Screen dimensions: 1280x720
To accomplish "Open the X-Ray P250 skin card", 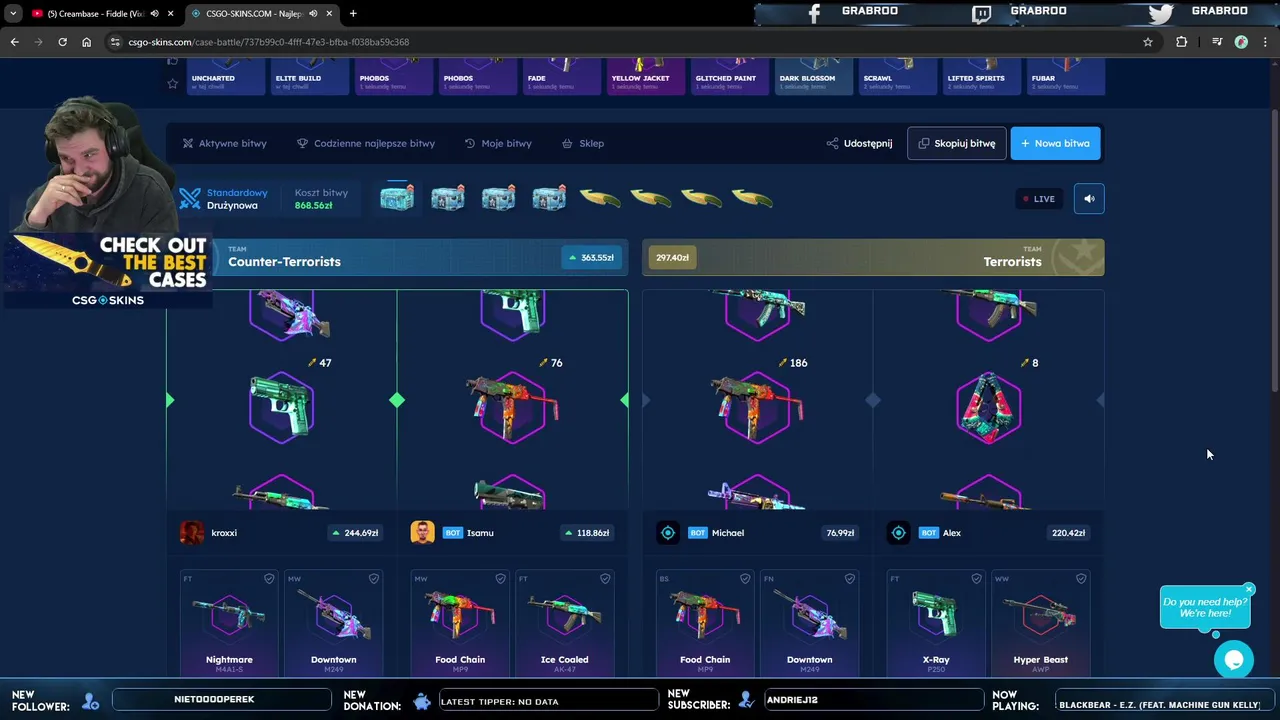I will pos(936,623).
